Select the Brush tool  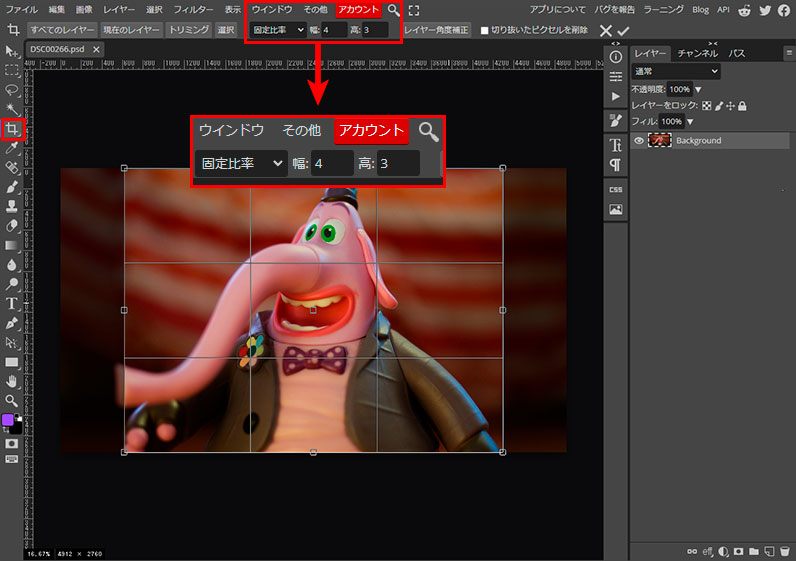click(x=11, y=186)
